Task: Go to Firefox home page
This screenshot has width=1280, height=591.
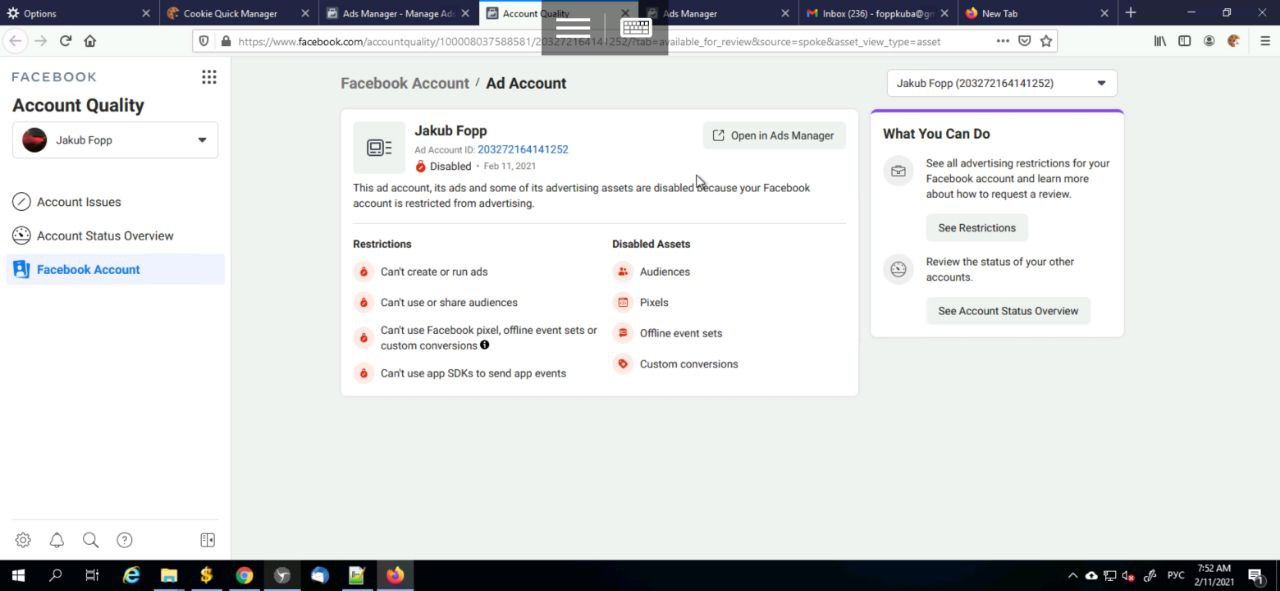Action: [x=90, y=41]
